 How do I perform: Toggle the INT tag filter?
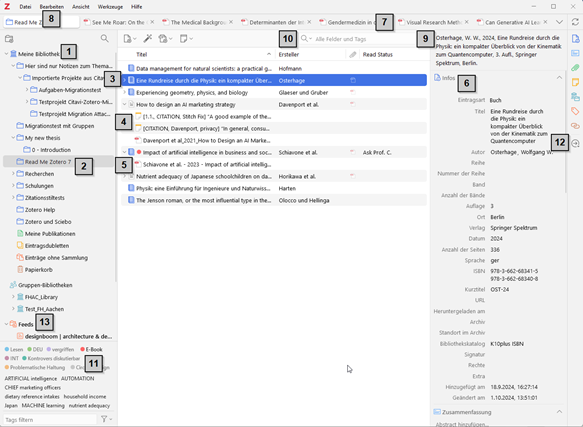[12, 359]
